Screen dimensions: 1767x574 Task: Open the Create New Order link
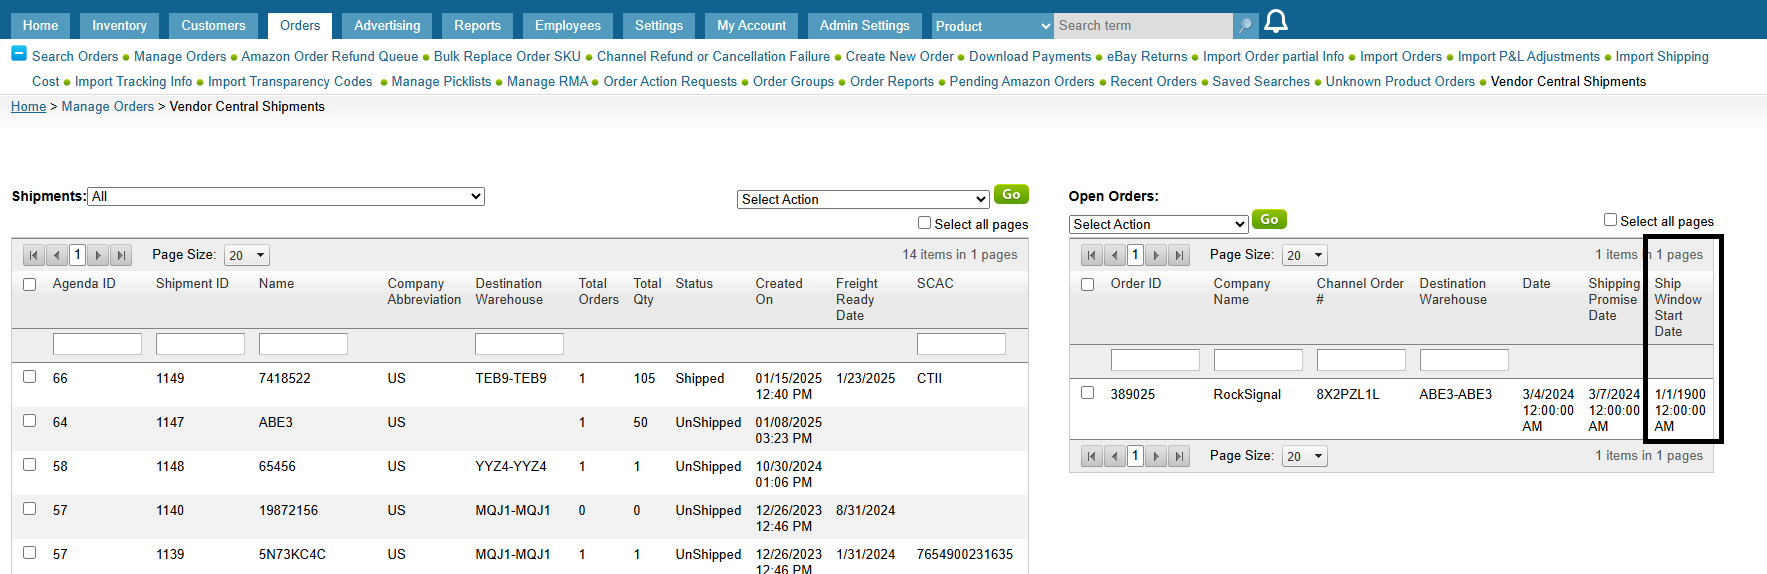(x=899, y=57)
